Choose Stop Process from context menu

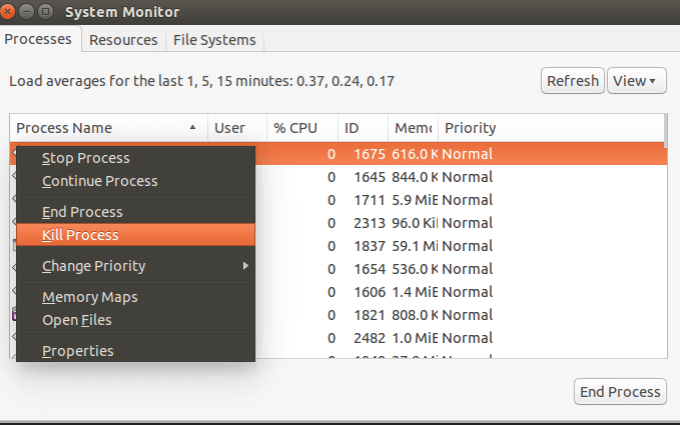pyautogui.click(x=86, y=158)
